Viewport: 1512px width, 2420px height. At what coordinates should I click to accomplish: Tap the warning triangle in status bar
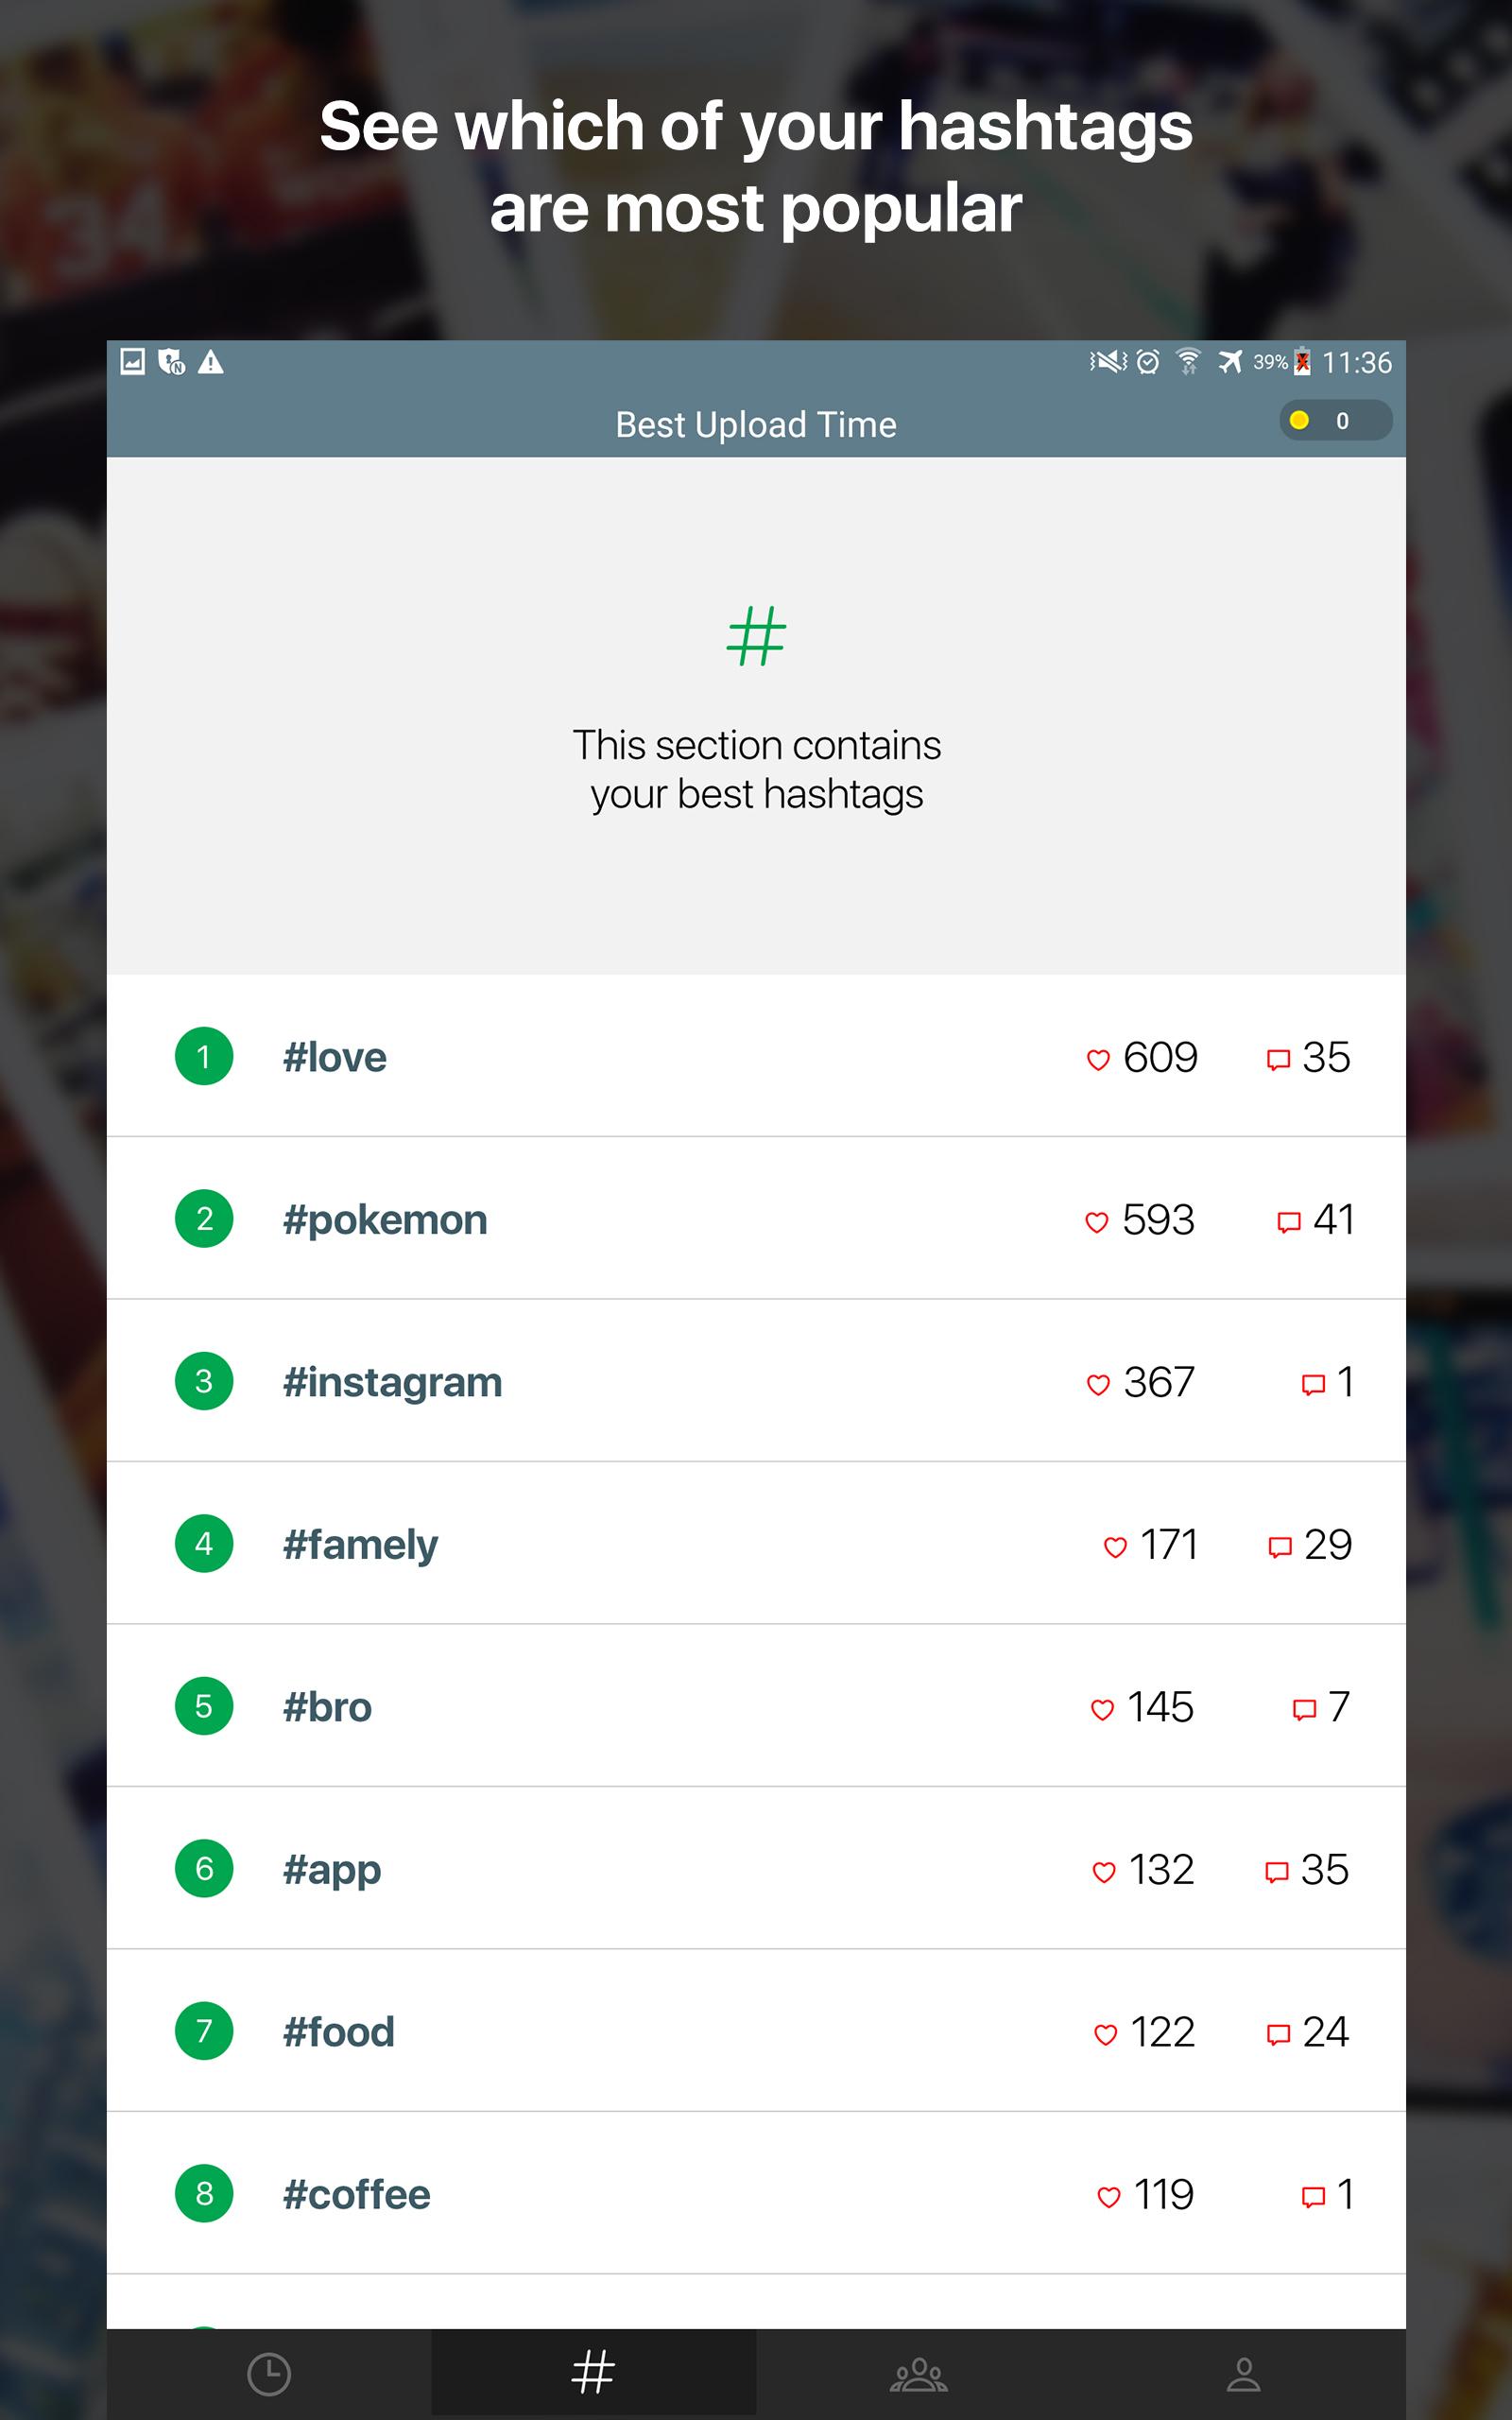point(210,362)
